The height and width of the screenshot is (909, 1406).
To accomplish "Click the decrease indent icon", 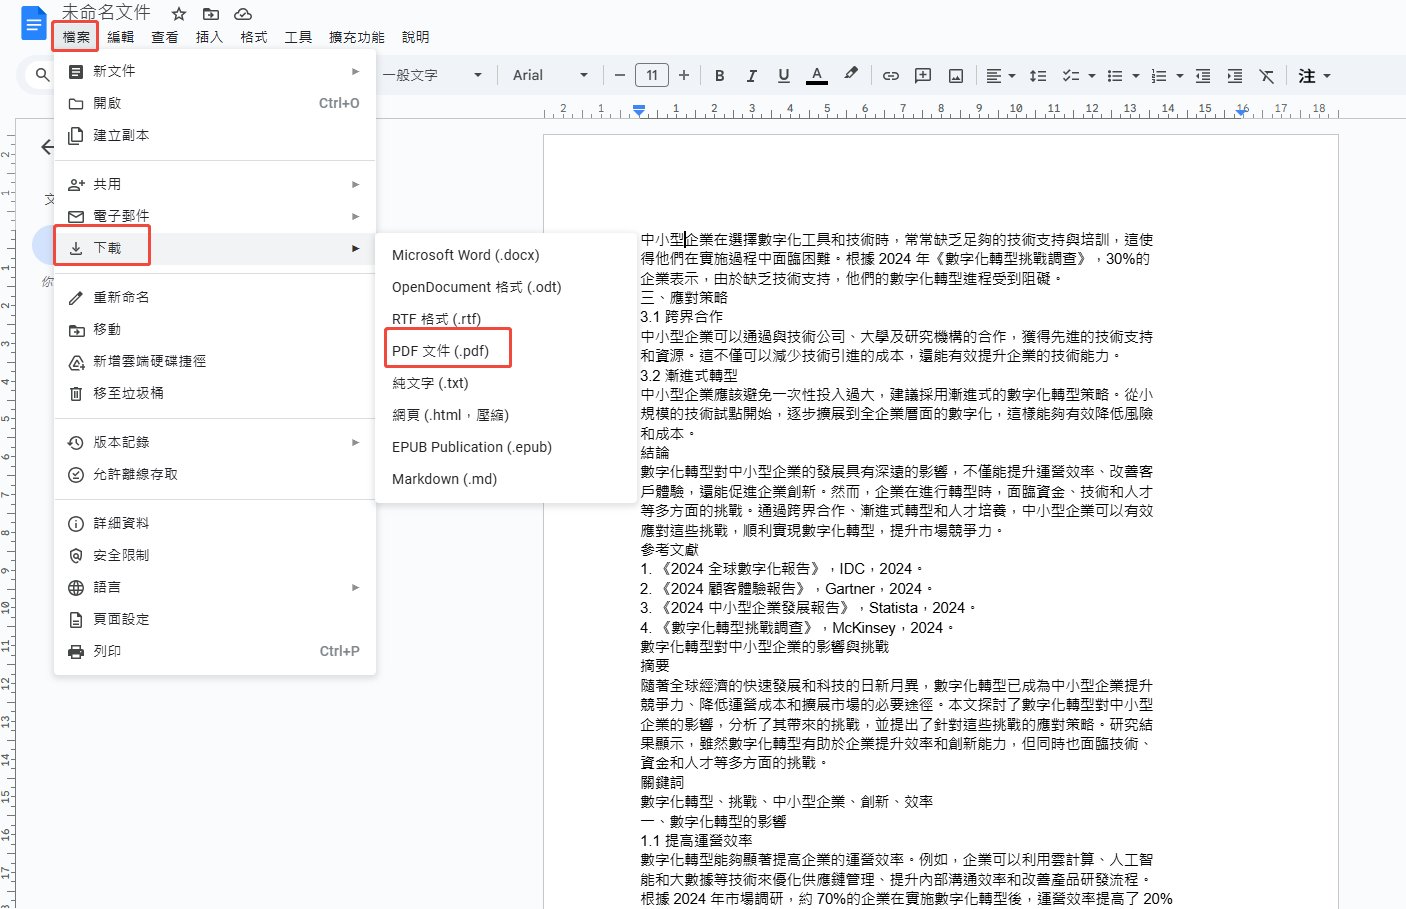I will pos(1203,76).
